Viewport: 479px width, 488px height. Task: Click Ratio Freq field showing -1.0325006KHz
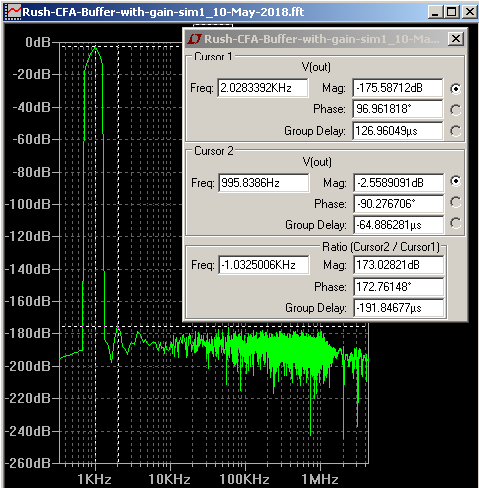[x=264, y=265]
